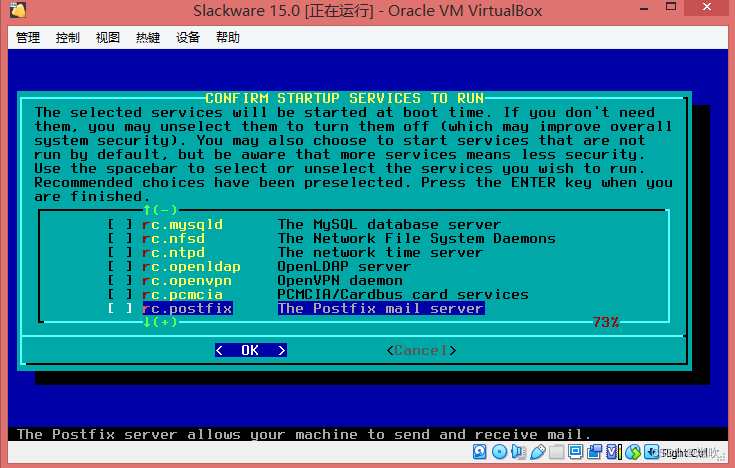This screenshot has height=468, width=735.
Task: Click the mouse integration green arrow icon
Action: [x=633, y=452]
